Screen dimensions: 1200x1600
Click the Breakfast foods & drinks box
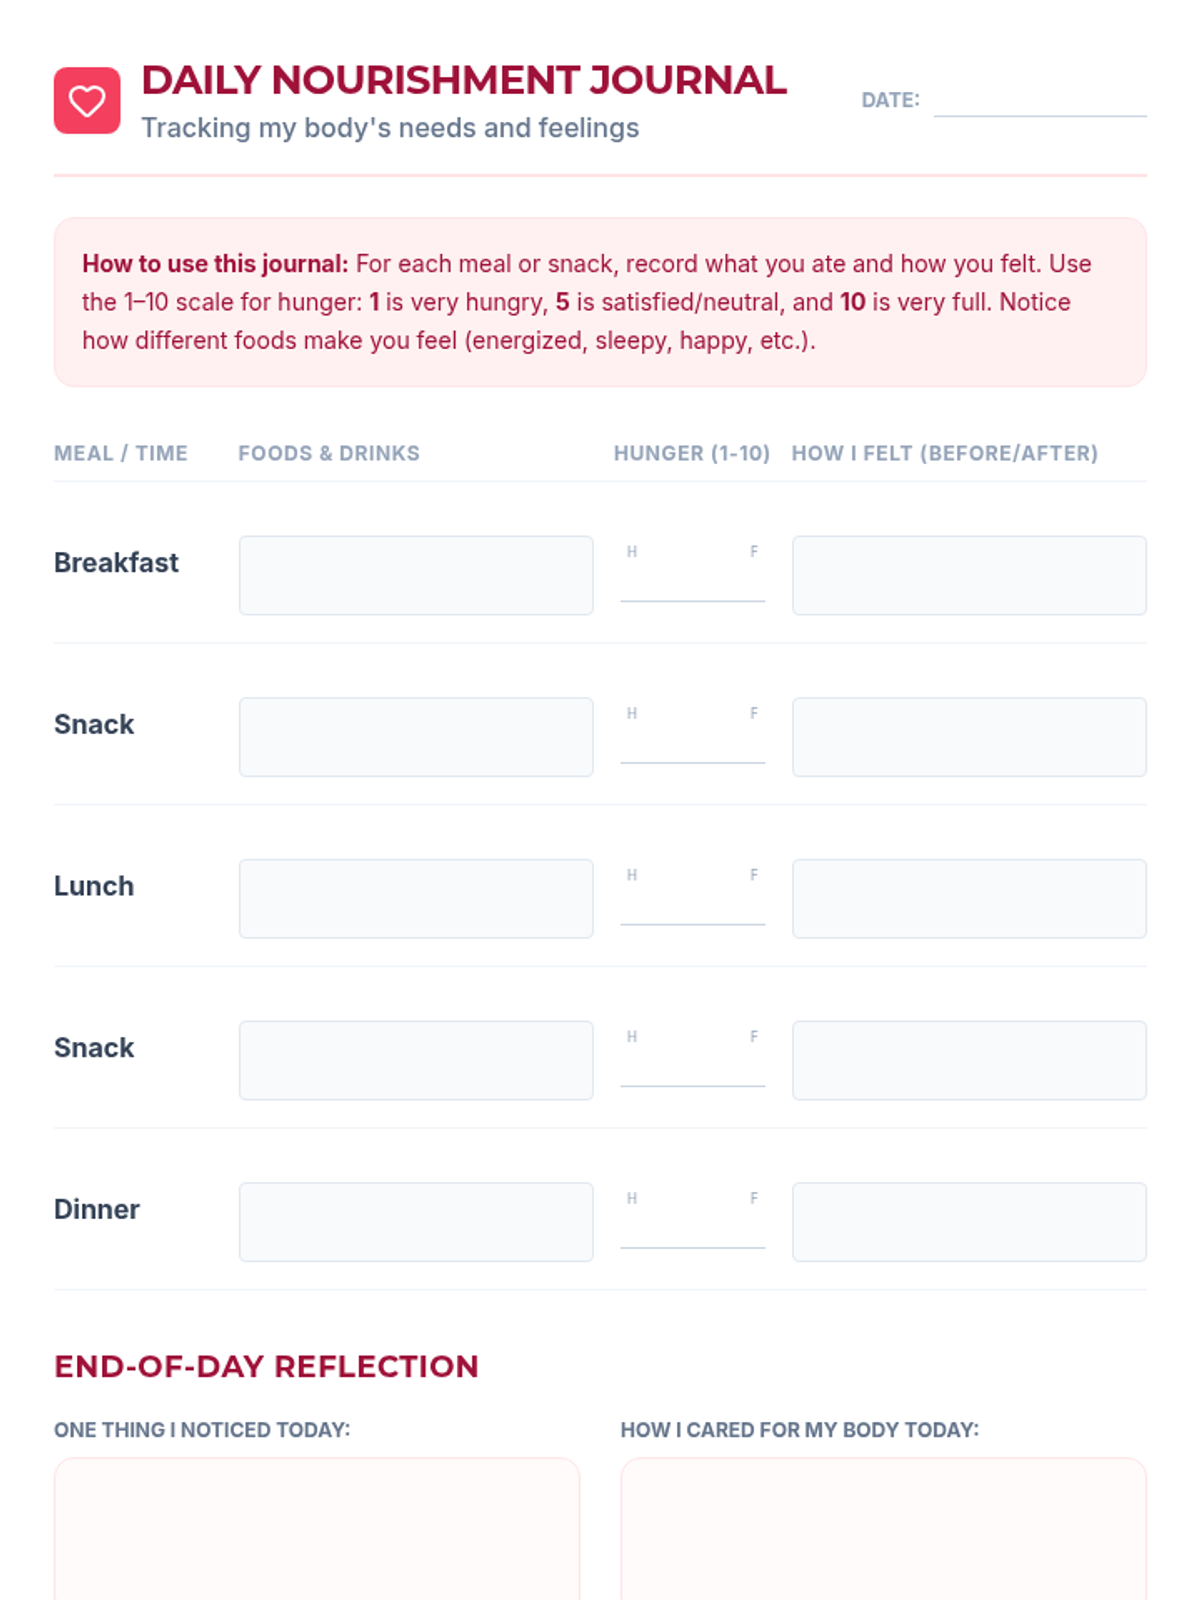(x=415, y=575)
